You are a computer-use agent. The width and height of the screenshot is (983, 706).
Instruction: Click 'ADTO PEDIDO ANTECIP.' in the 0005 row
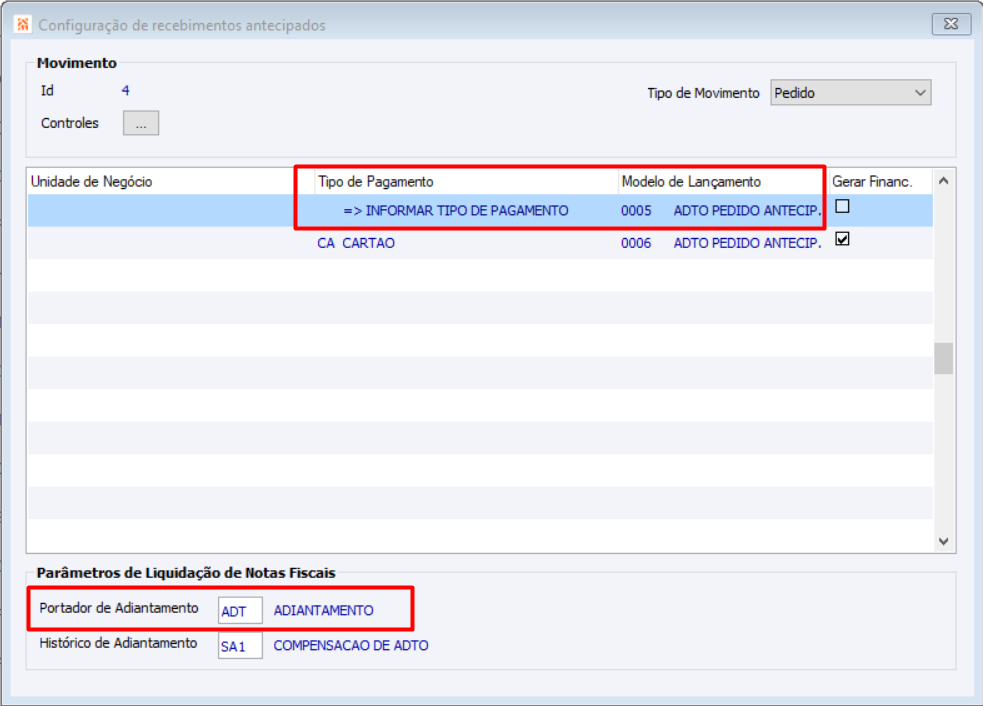click(x=747, y=211)
